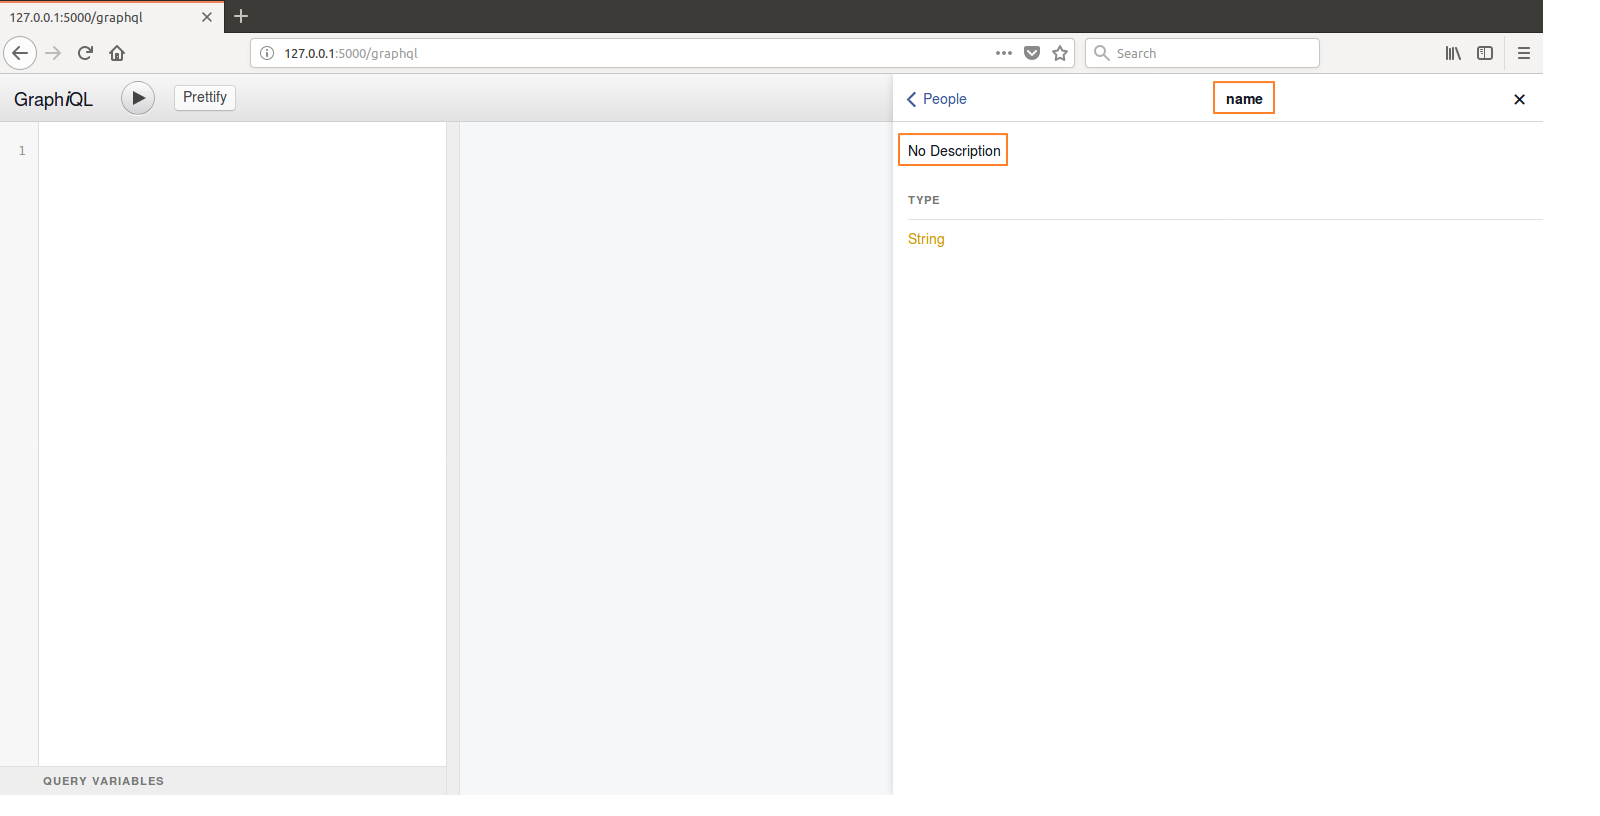The image size is (1600, 816).
Task: Go back to People in docs
Action: pyautogui.click(x=937, y=99)
